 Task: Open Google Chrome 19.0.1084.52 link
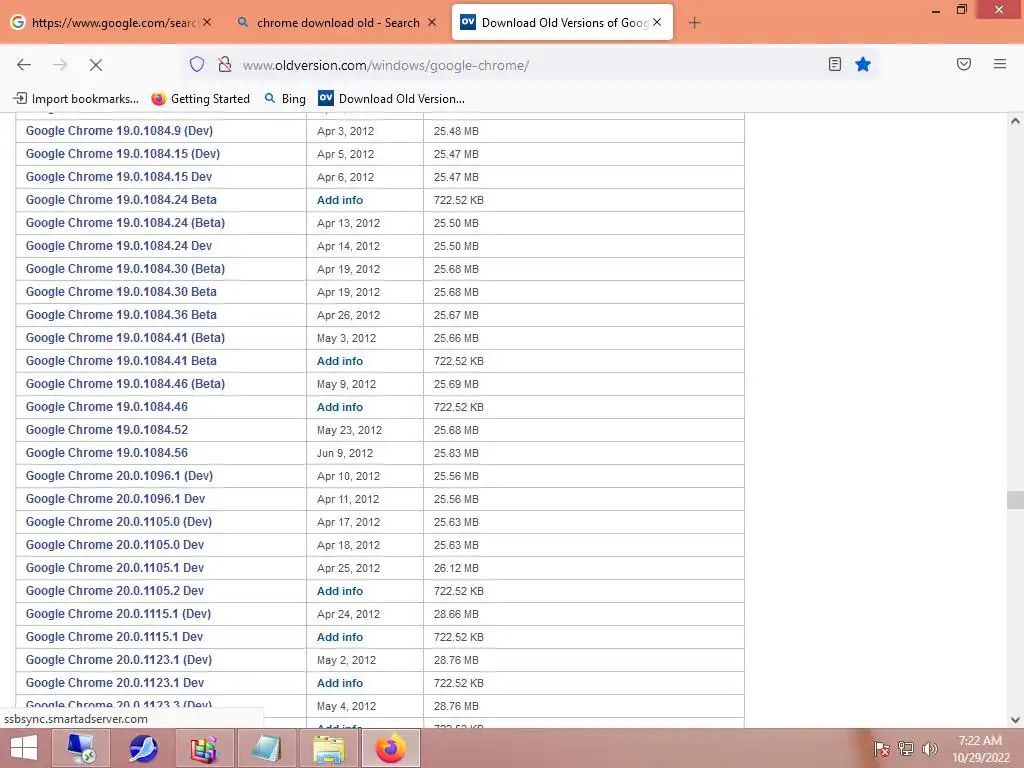[x=106, y=430]
